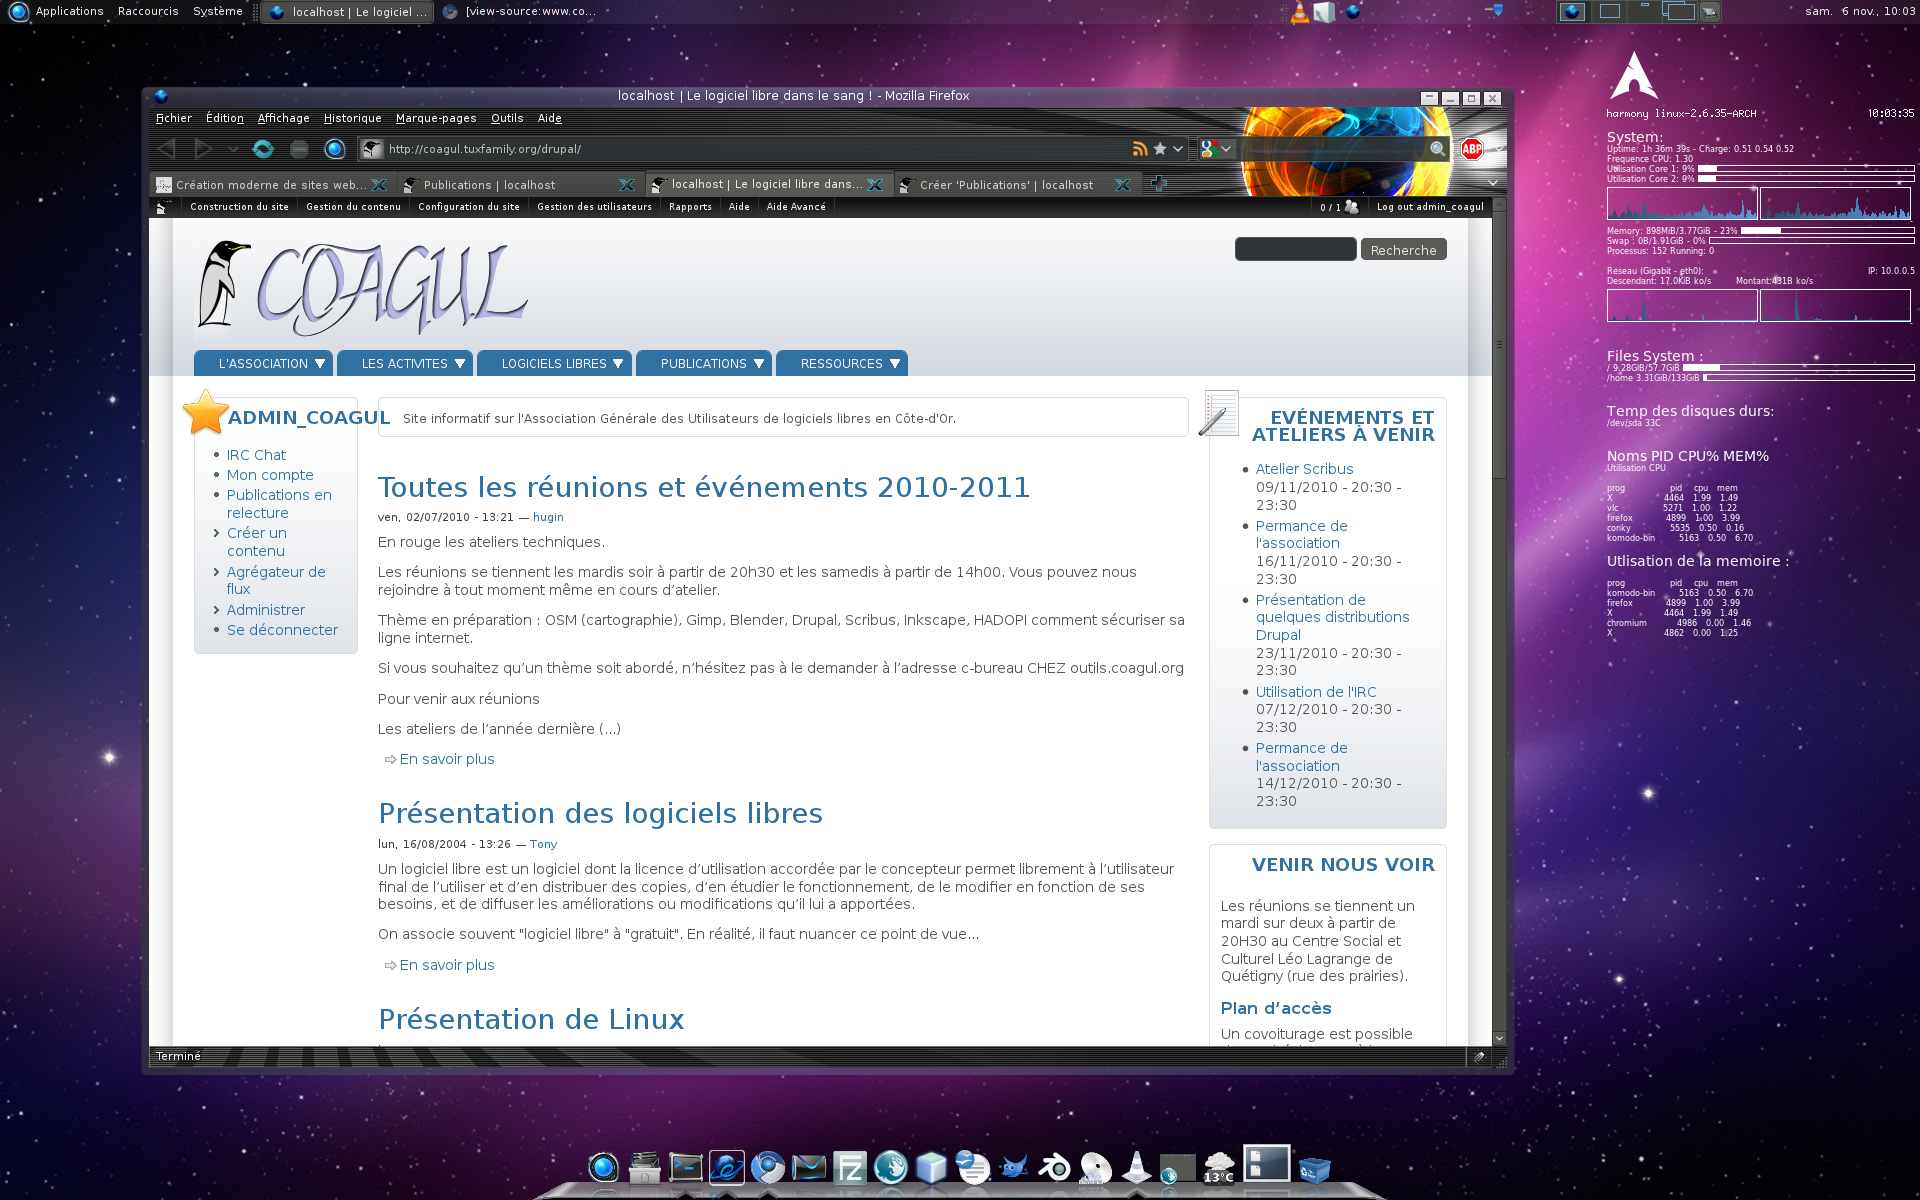Image resolution: width=1920 pixels, height=1200 pixels.
Task: Open the address bar history dropdown arrow
Action: 1179,149
